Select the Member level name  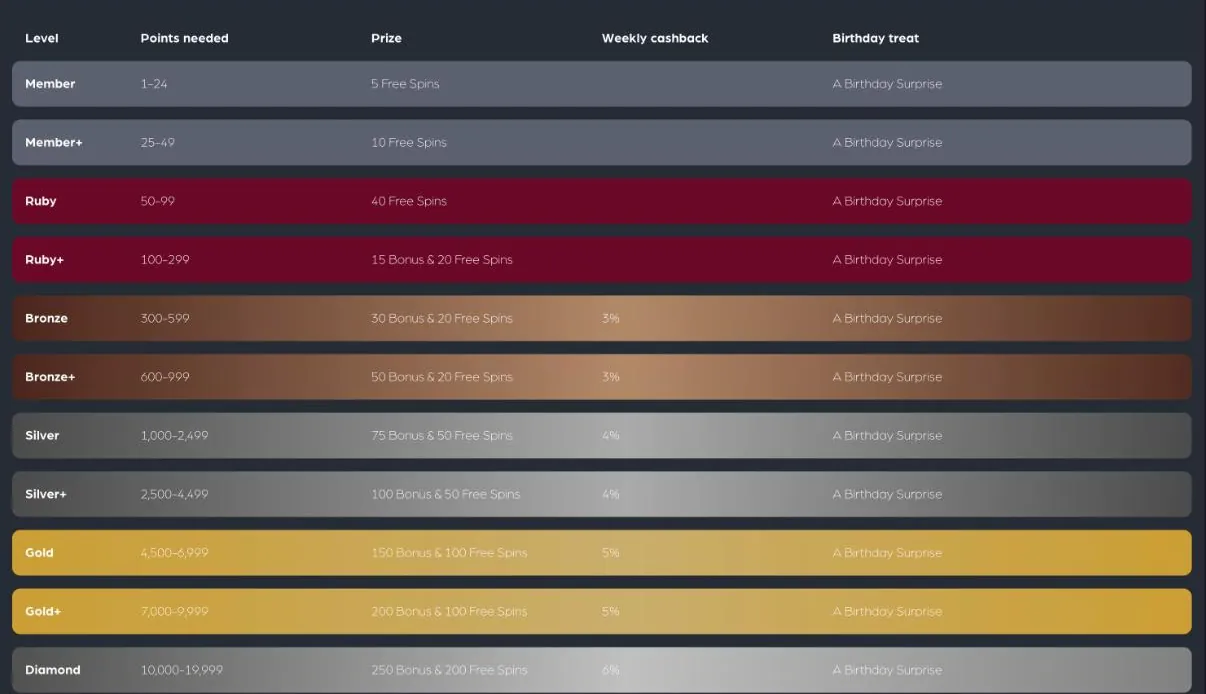coord(50,84)
